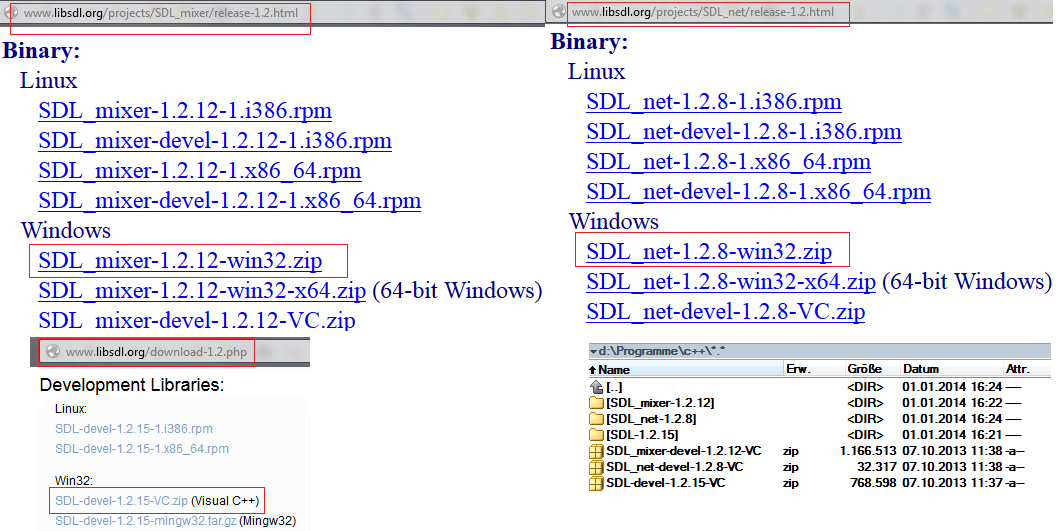Download SDL-devel-1.2.15-VC.zip for Visual C++

[x=121, y=501]
